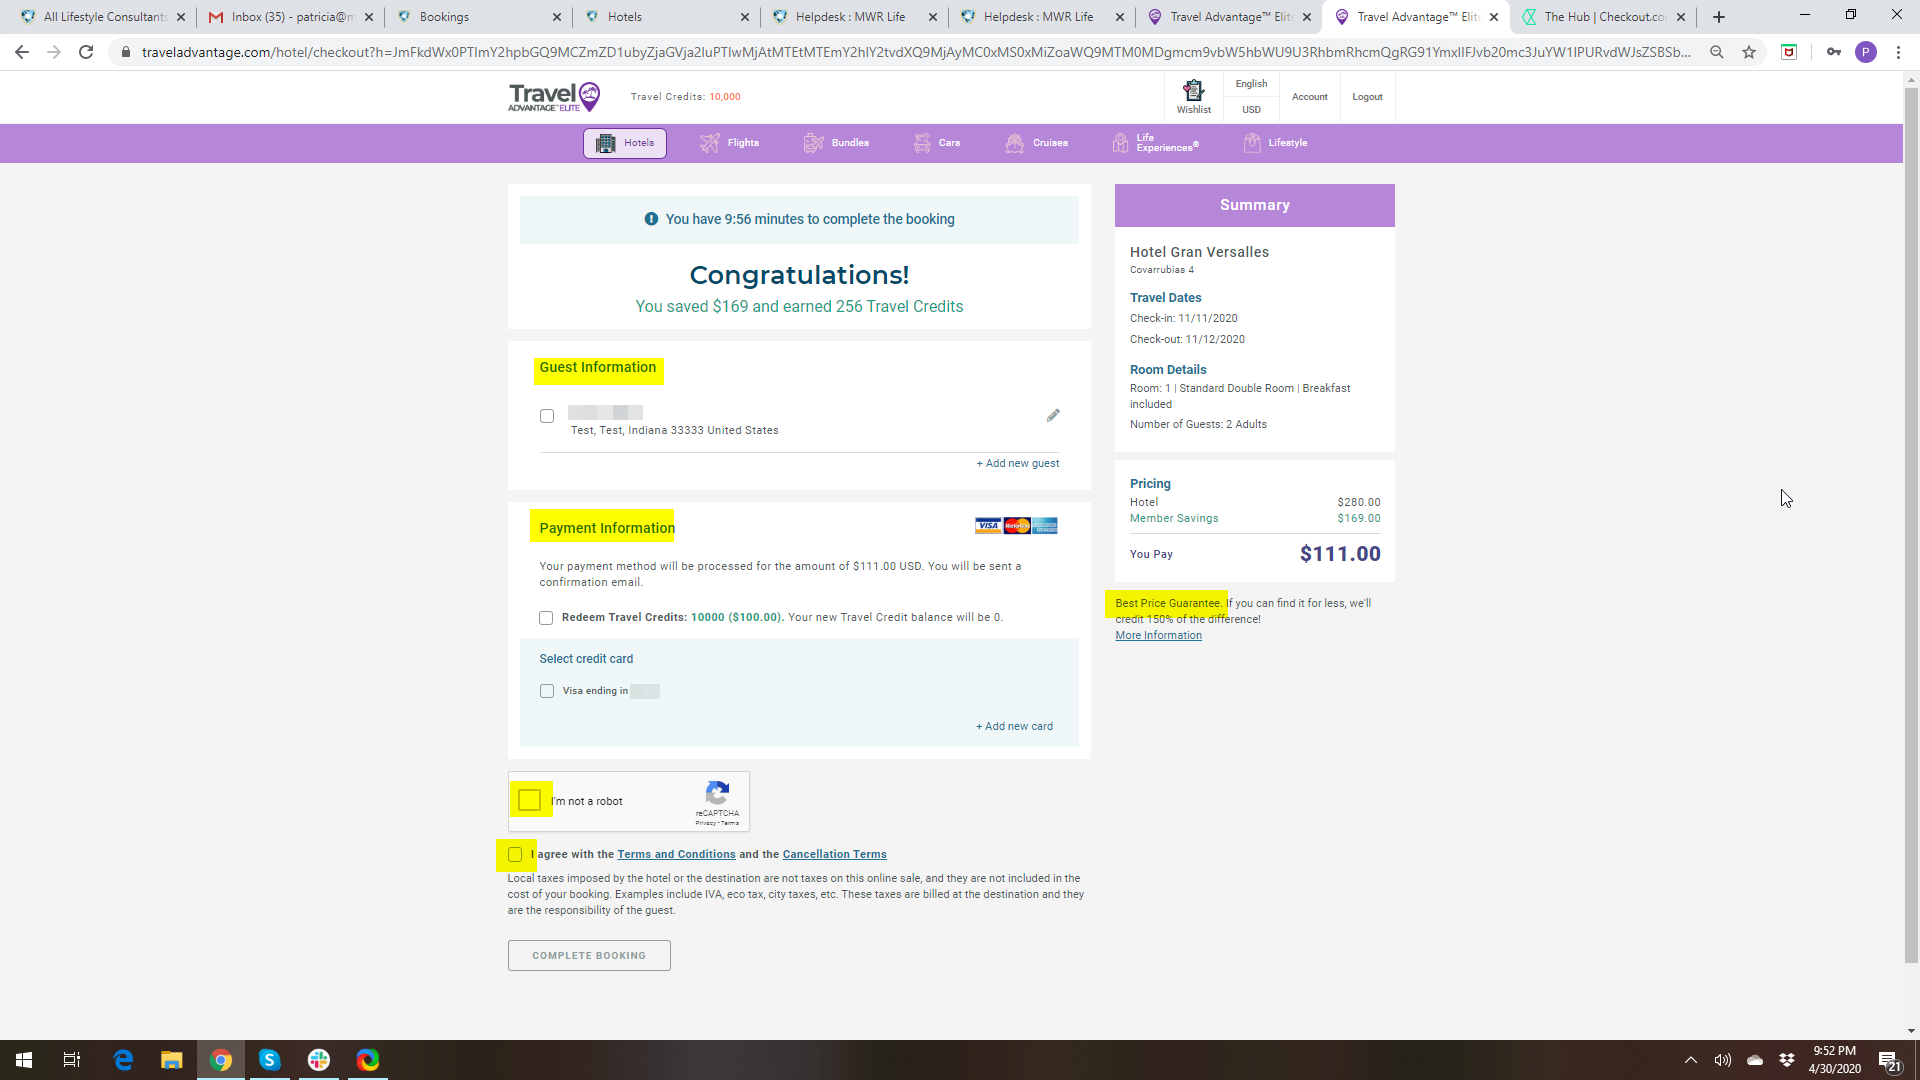Enable Redeem Travel Credits checkbox
The height and width of the screenshot is (1080, 1920).
pos(546,618)
